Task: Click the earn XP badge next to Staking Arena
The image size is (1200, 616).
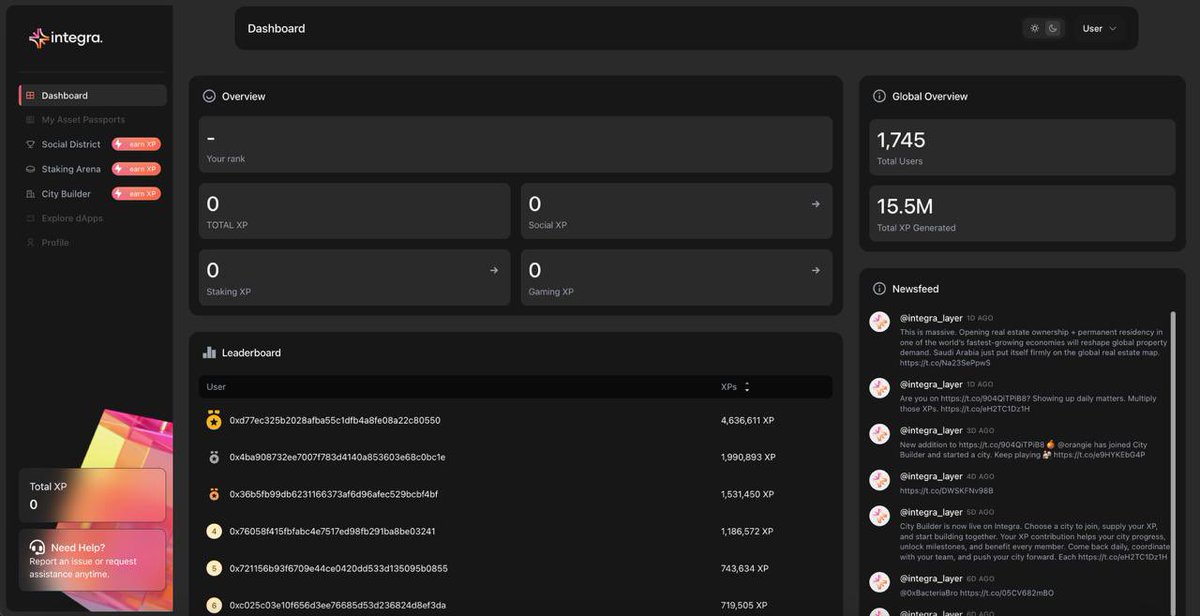Action: pyautogui.click(x=137, y=169)
